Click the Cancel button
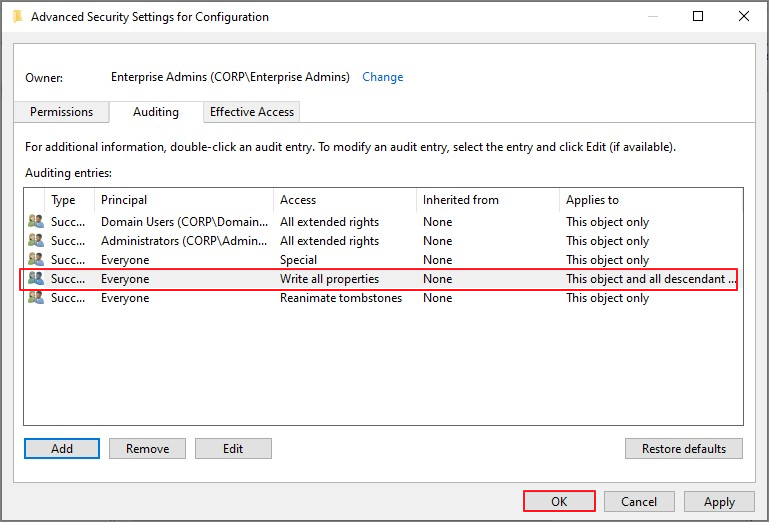 pyautogui.click(x=639, y=501)
